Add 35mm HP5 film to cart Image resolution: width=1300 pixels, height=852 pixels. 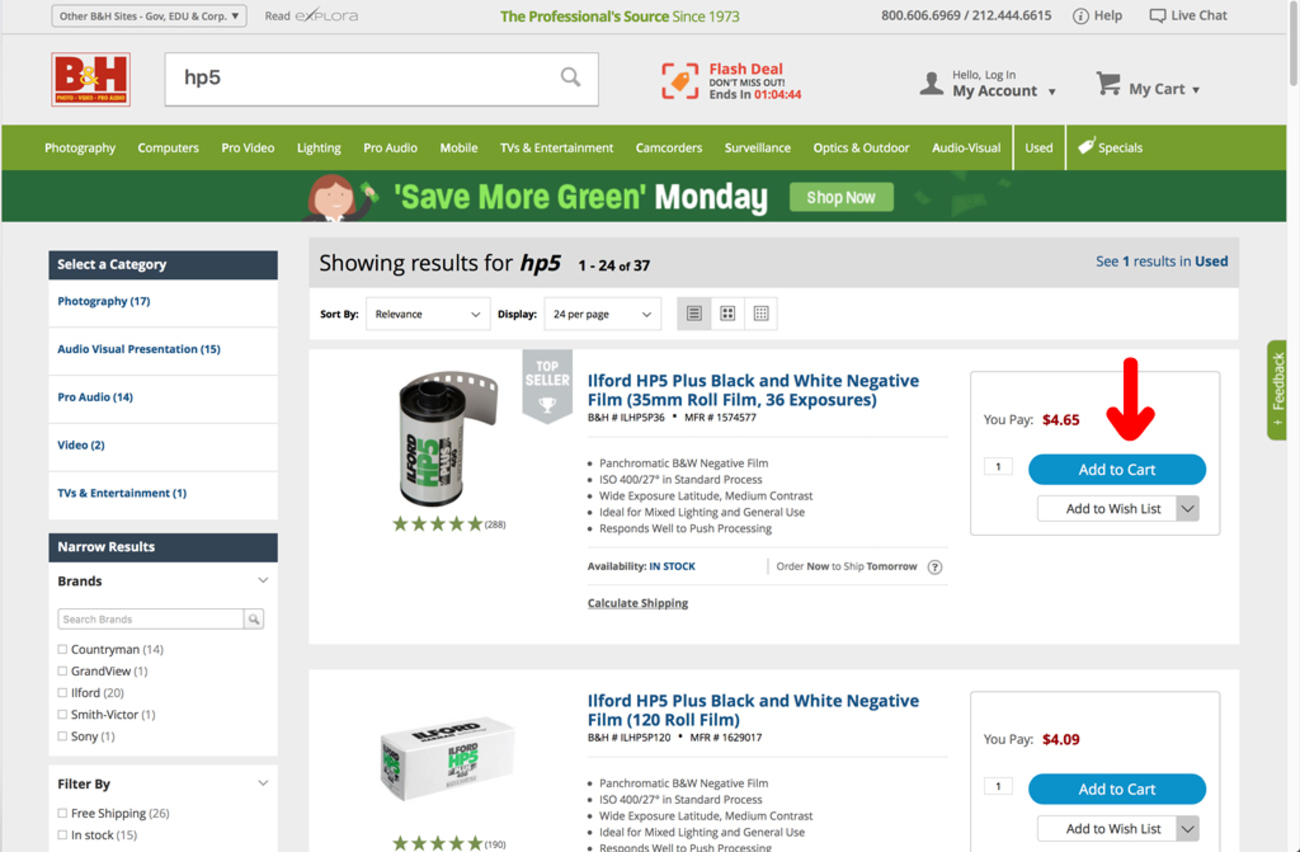tap(1117, 470)
